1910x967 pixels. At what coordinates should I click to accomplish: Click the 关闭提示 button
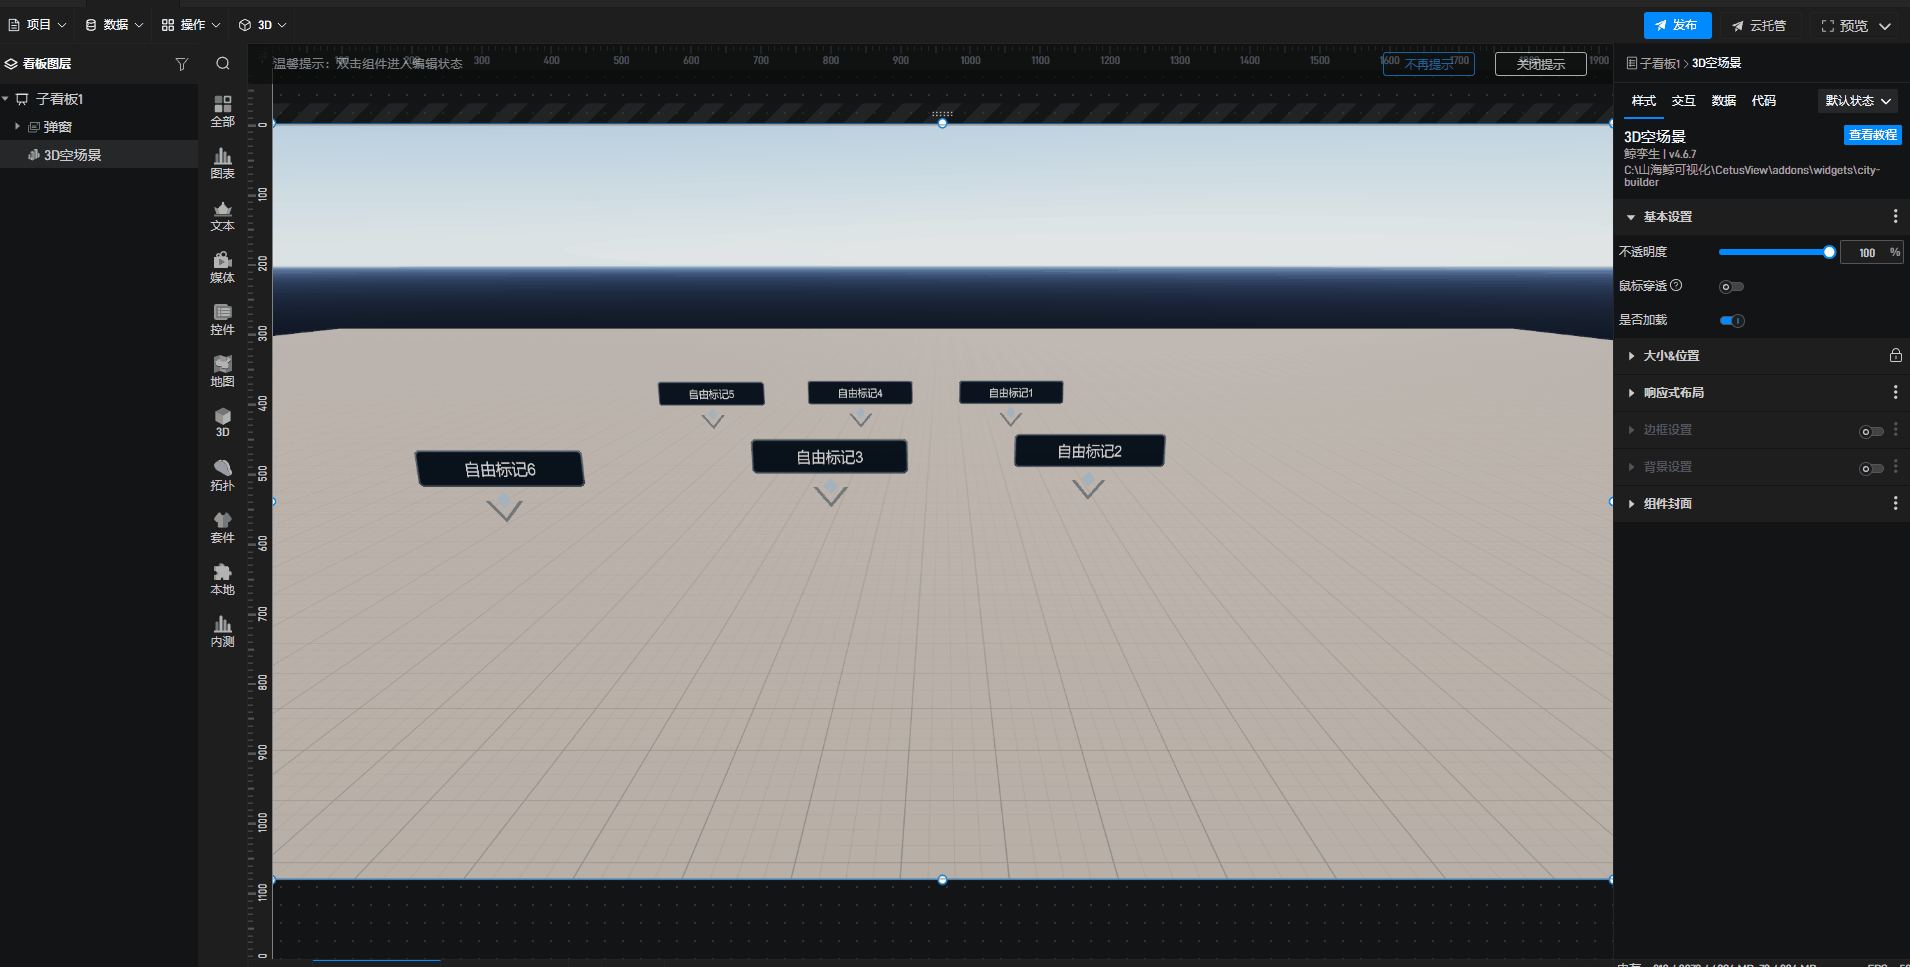1540,64
